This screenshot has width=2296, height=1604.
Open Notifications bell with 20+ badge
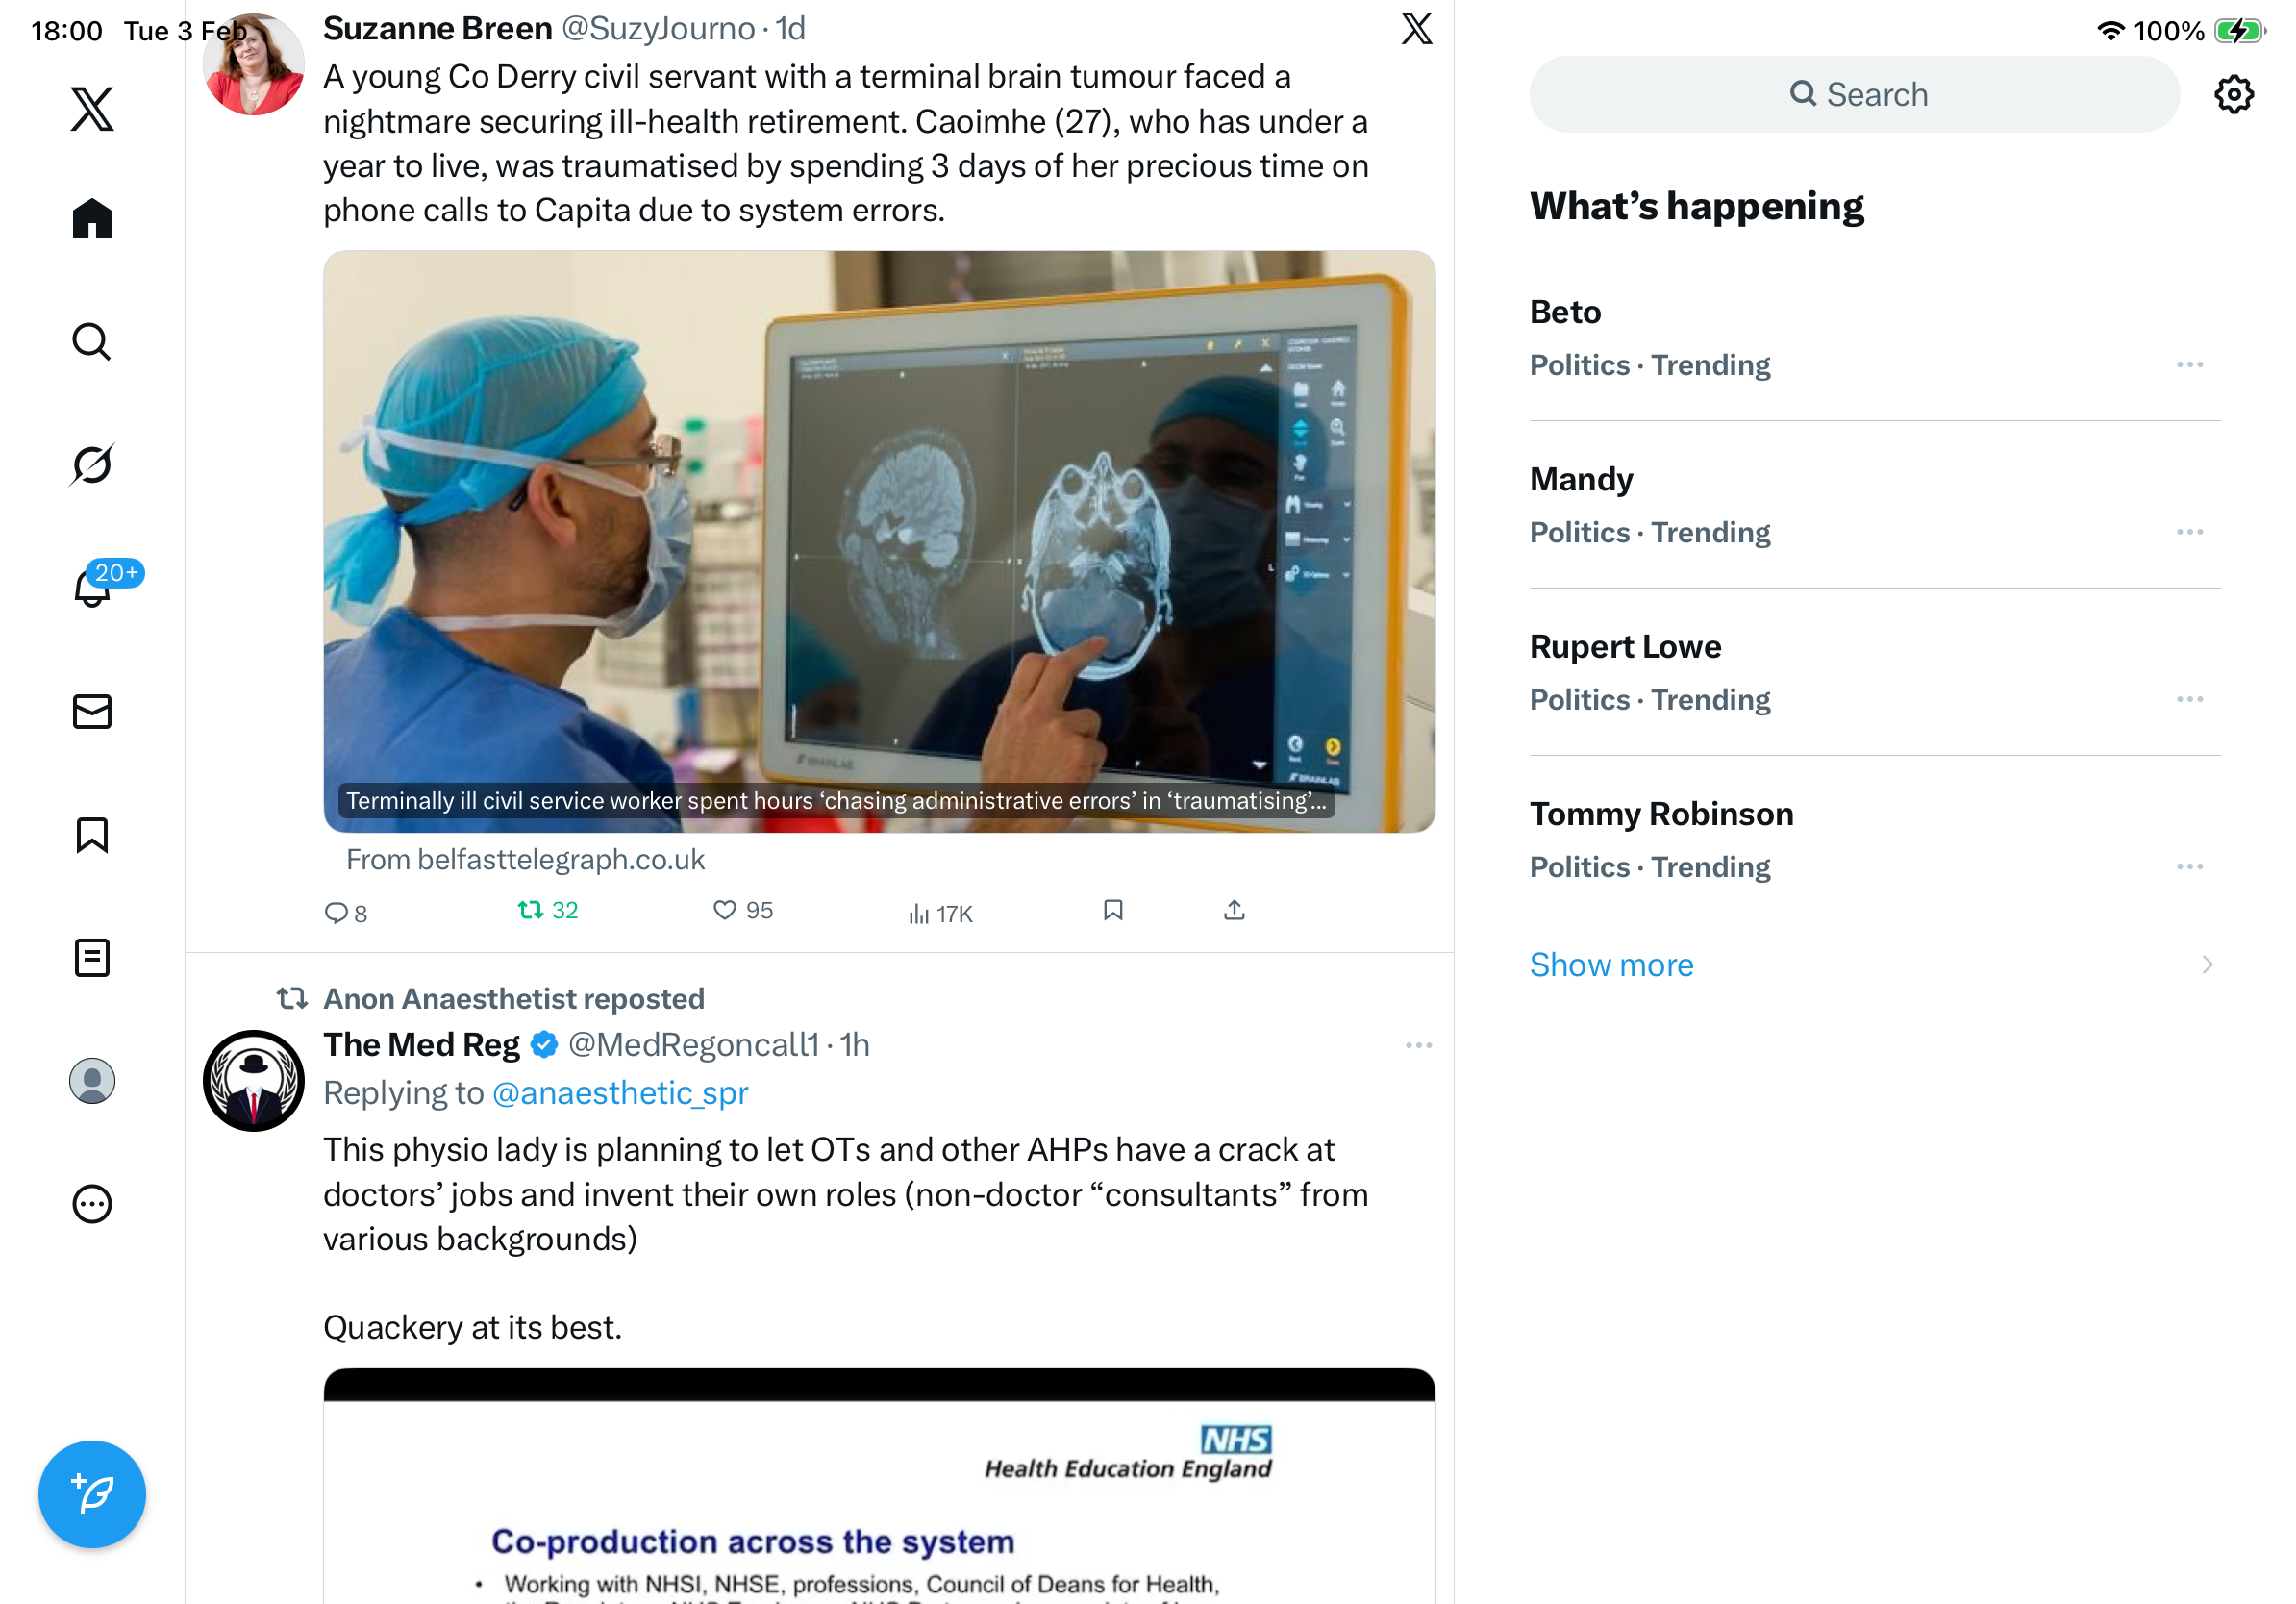click(x=92, y=587)
